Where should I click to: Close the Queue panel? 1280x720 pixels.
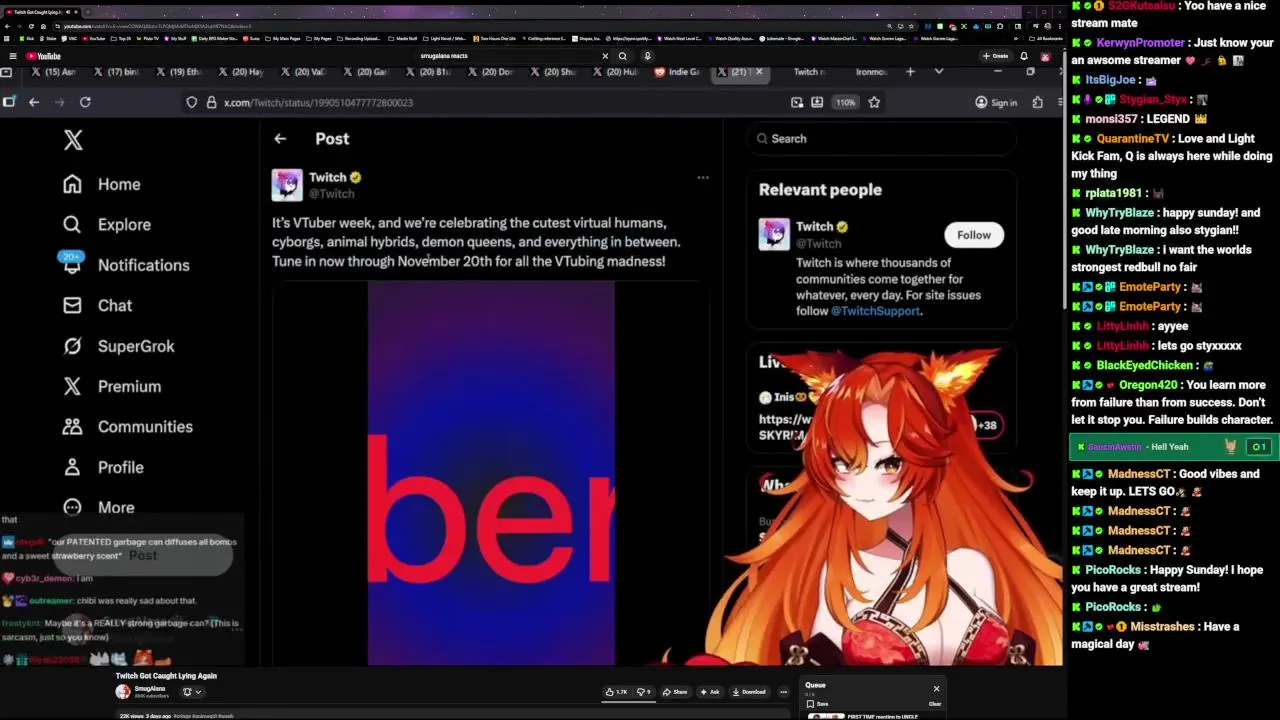point(936,688)
